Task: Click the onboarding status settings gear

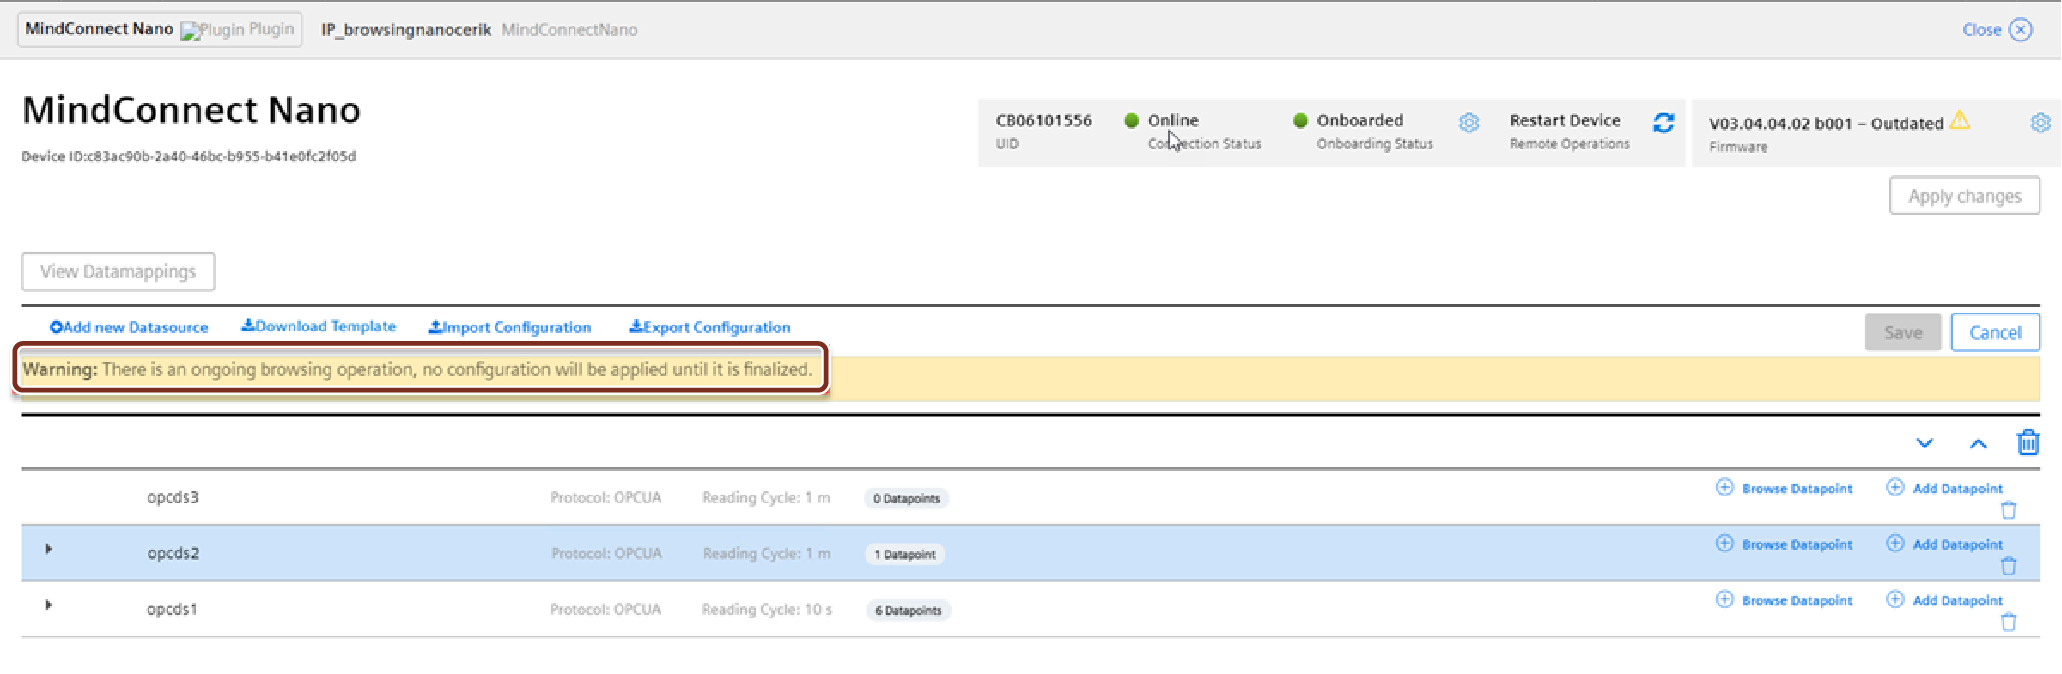Action: coord(1469,123)
